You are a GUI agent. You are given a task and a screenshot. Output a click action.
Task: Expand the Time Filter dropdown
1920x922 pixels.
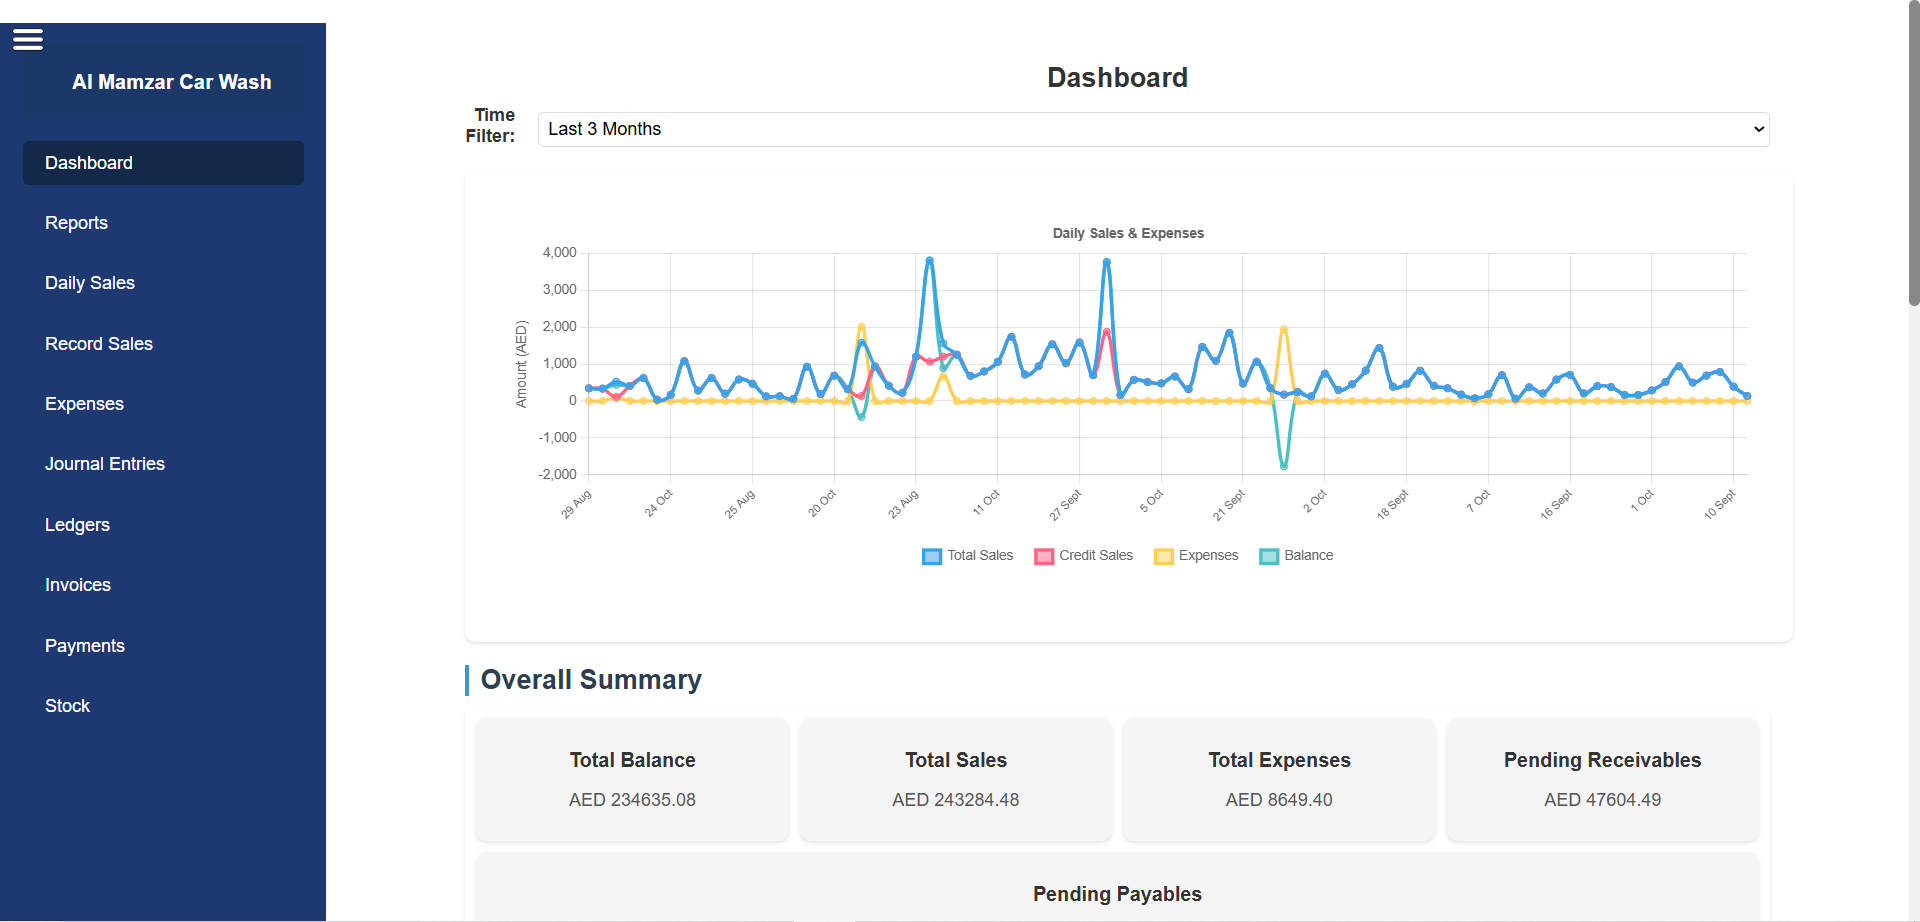tap(1153, 129)
